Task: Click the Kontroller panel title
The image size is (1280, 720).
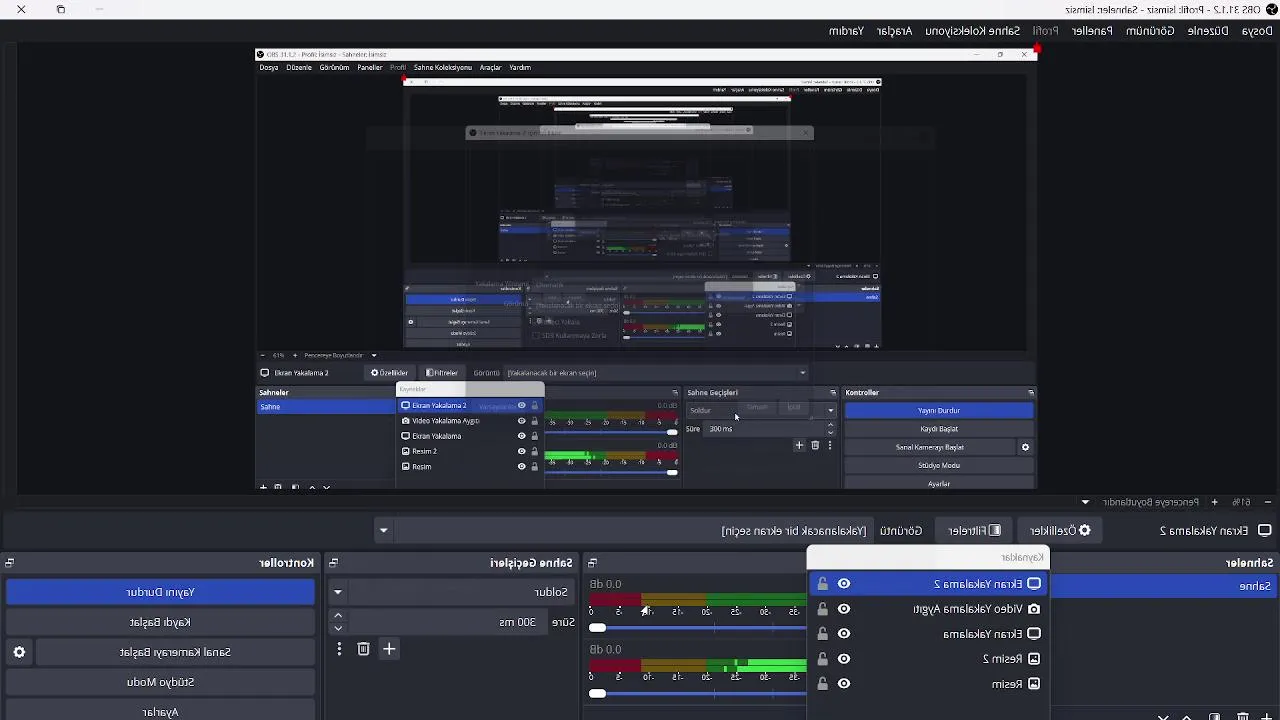Action: [287, 563]
